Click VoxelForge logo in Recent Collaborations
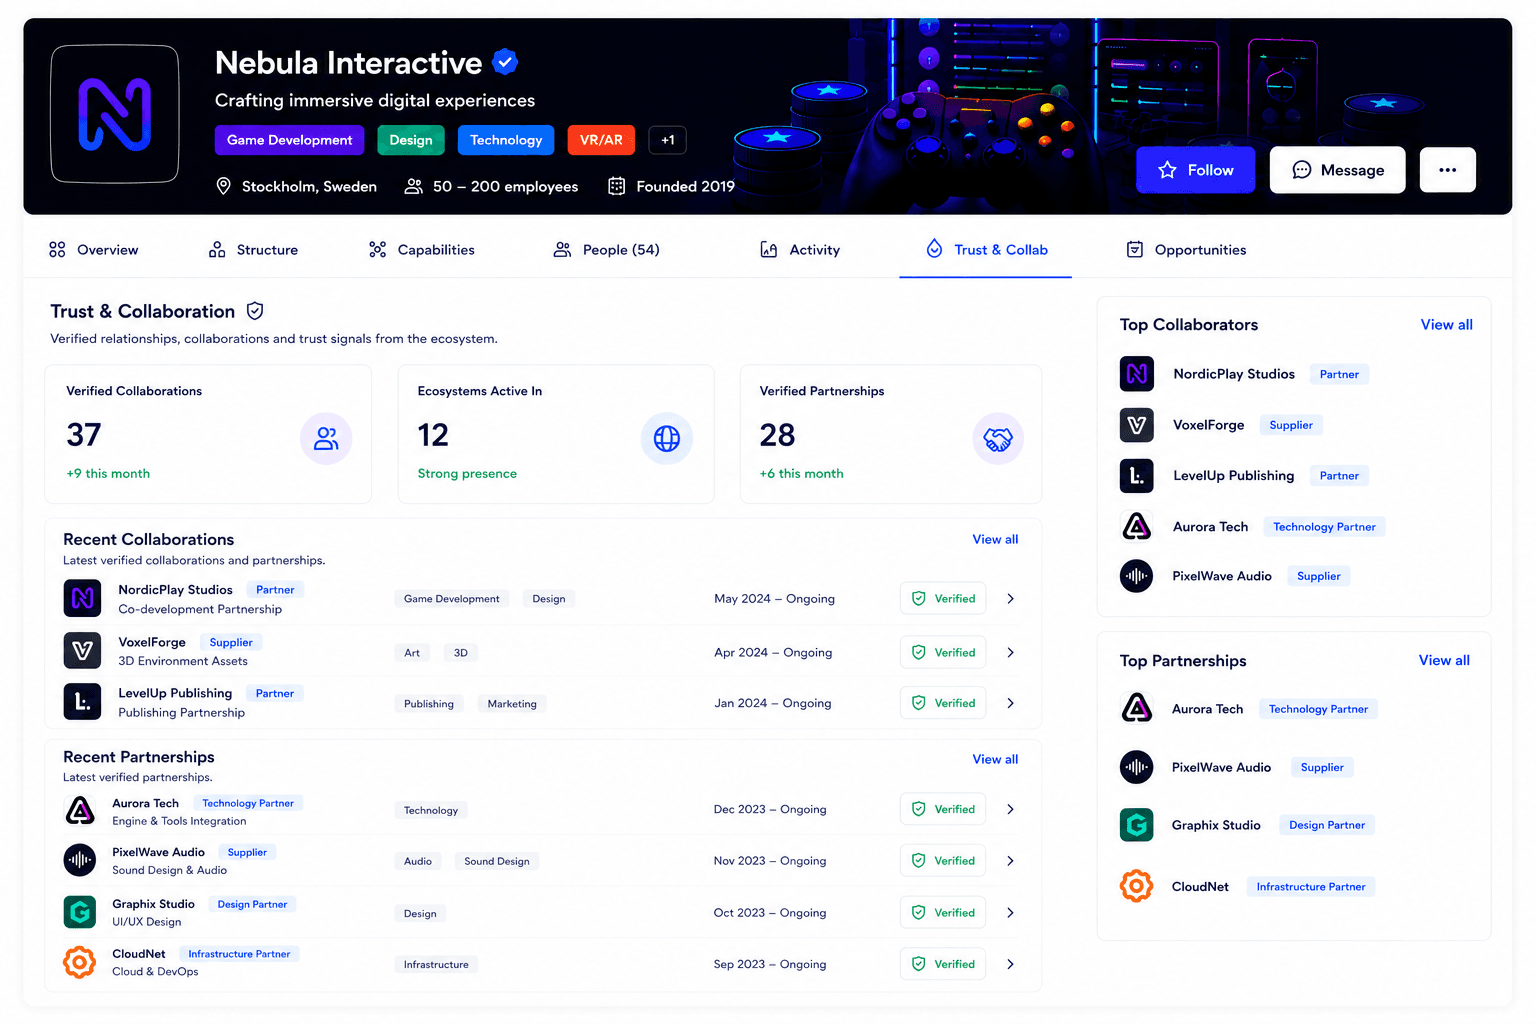 click(82, 650)
